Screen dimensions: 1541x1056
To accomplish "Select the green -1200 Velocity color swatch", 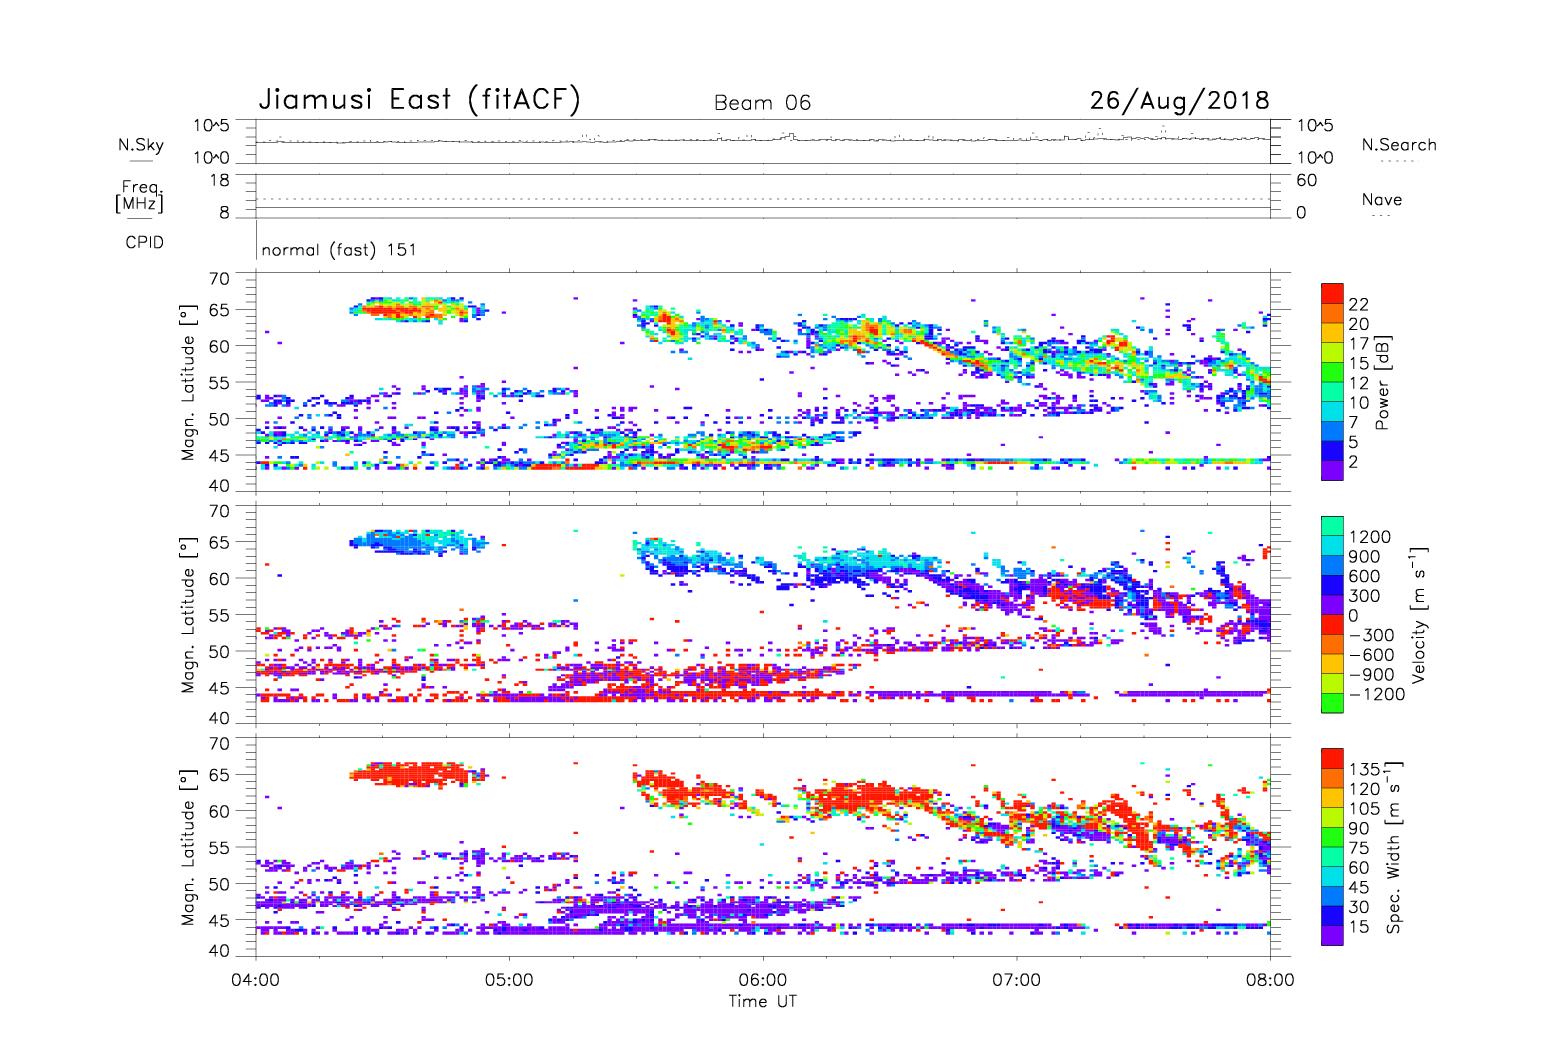I will click(1331, 704).
